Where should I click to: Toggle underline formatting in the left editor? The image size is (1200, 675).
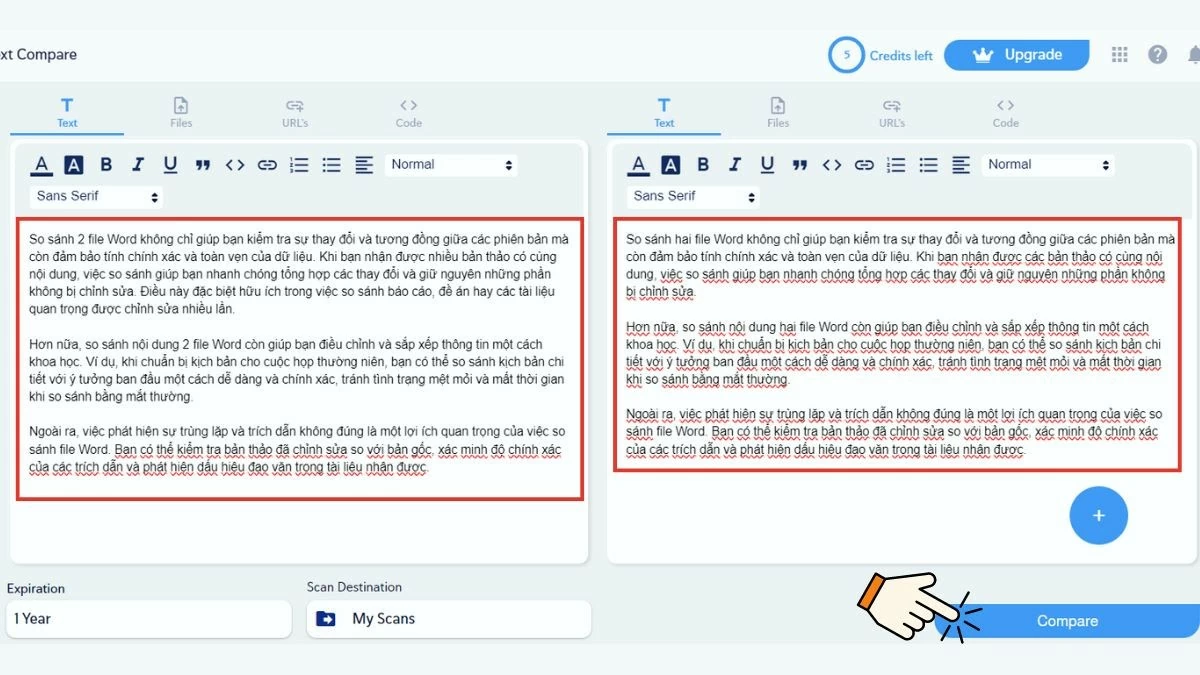click(x=170, y=164)
